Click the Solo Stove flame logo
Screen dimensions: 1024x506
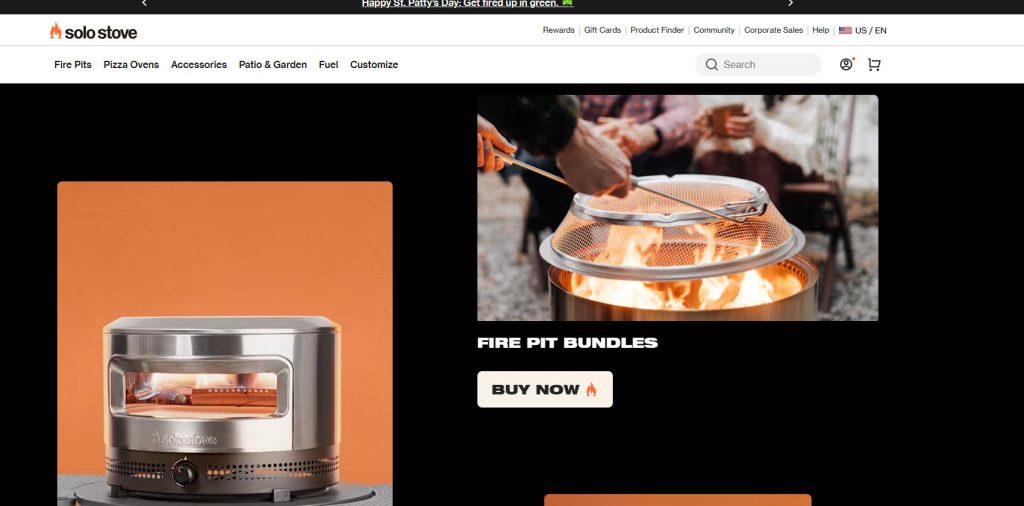pos(56,31)
